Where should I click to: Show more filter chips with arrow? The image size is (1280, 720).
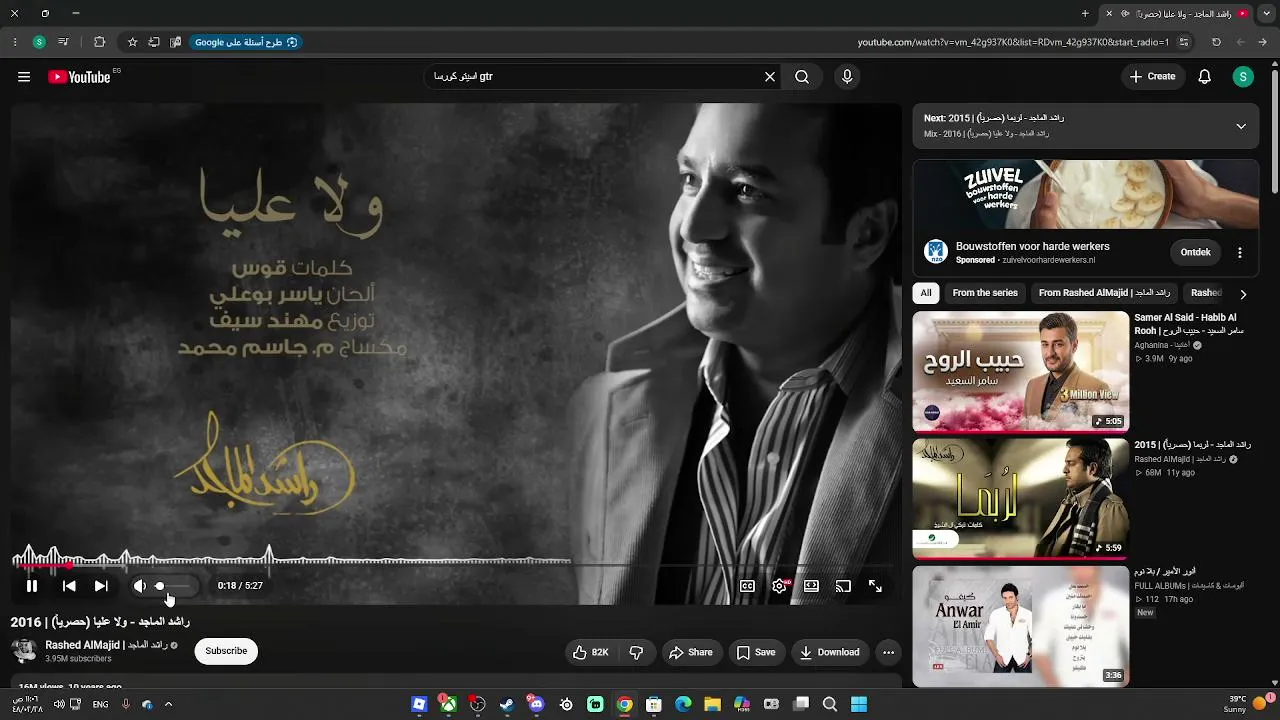click(x=1243, y=294)
